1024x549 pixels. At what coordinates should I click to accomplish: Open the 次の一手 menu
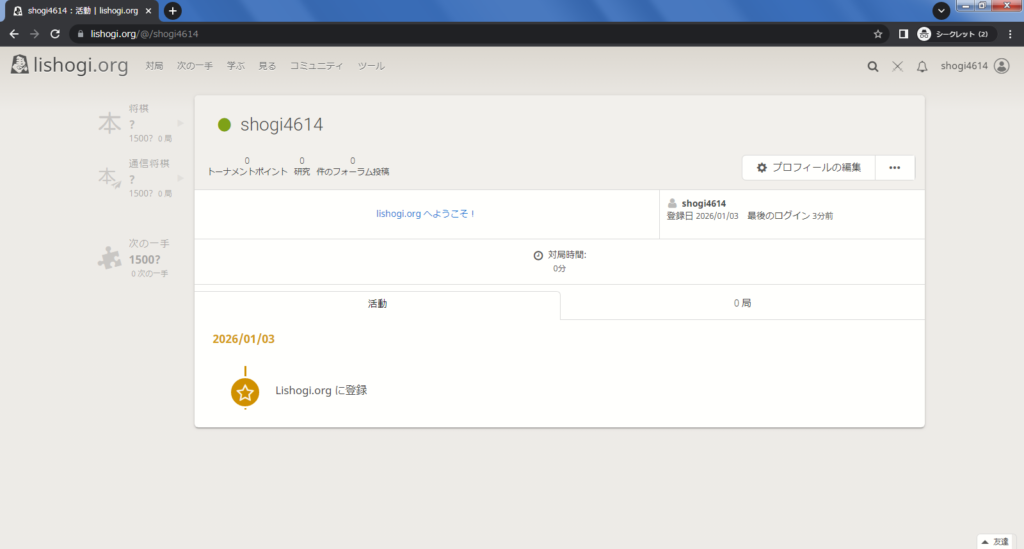coord(195,66)
